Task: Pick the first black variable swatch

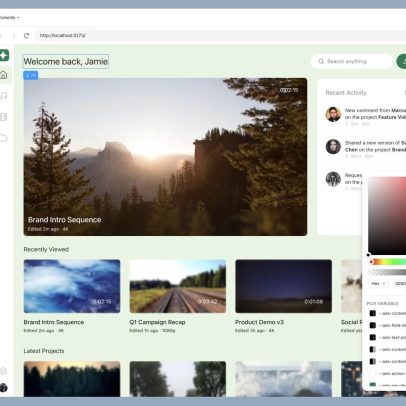Action: (373, 313)
